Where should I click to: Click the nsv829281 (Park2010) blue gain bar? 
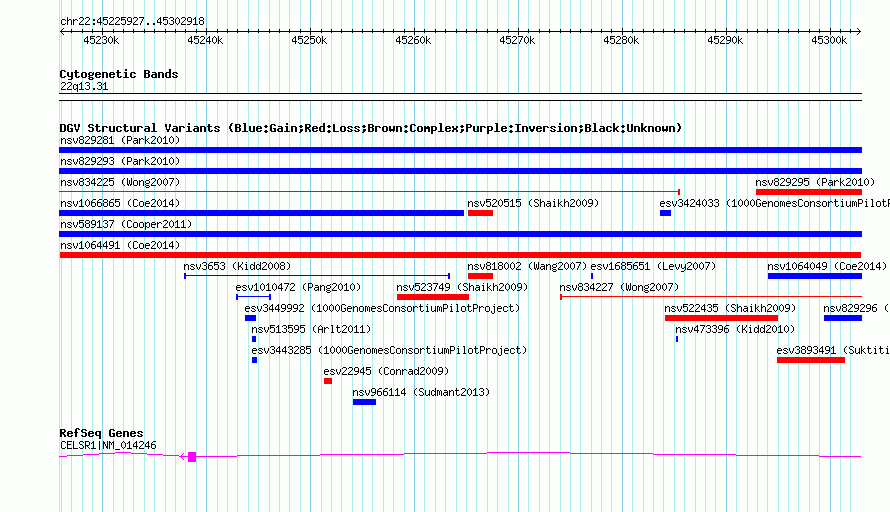point(460,150)
